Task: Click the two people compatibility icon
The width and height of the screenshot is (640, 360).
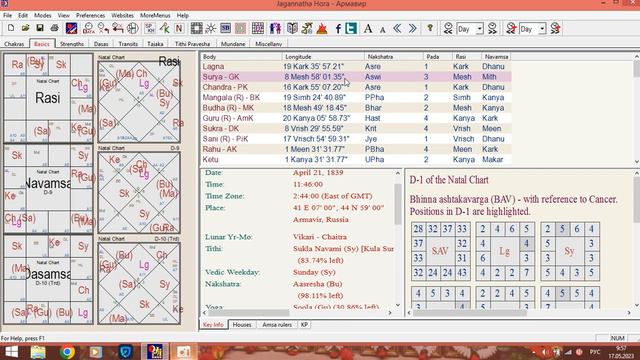Action: click(276, 28)
